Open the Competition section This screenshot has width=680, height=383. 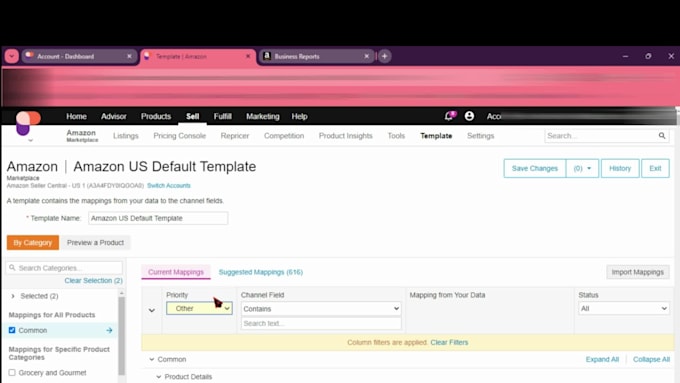(x=284, y=136)
